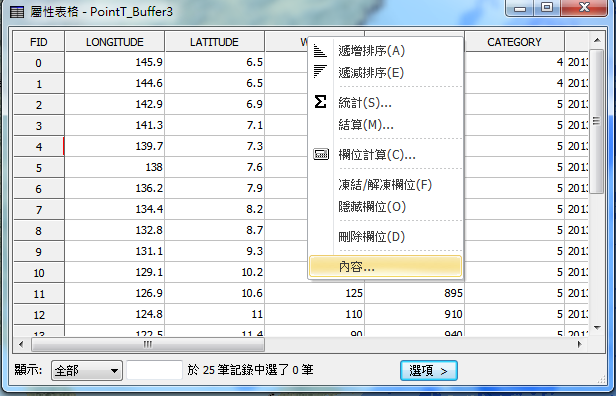
Task: Click the table icon in the title bar
Action: point(17,12)
